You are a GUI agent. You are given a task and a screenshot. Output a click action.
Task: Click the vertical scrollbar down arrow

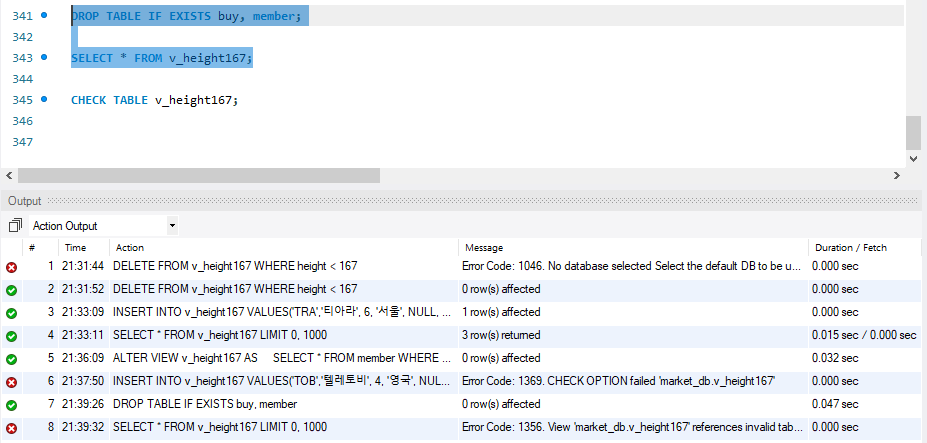click(913, 159)
